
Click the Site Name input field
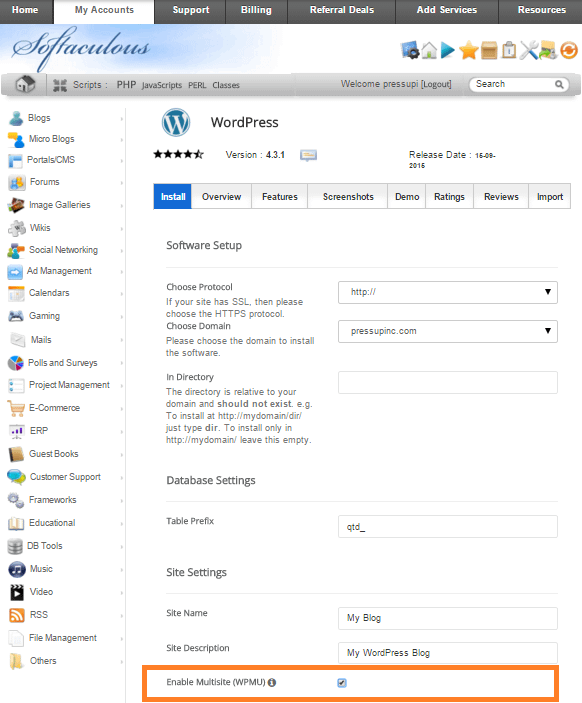pos(447,618)
